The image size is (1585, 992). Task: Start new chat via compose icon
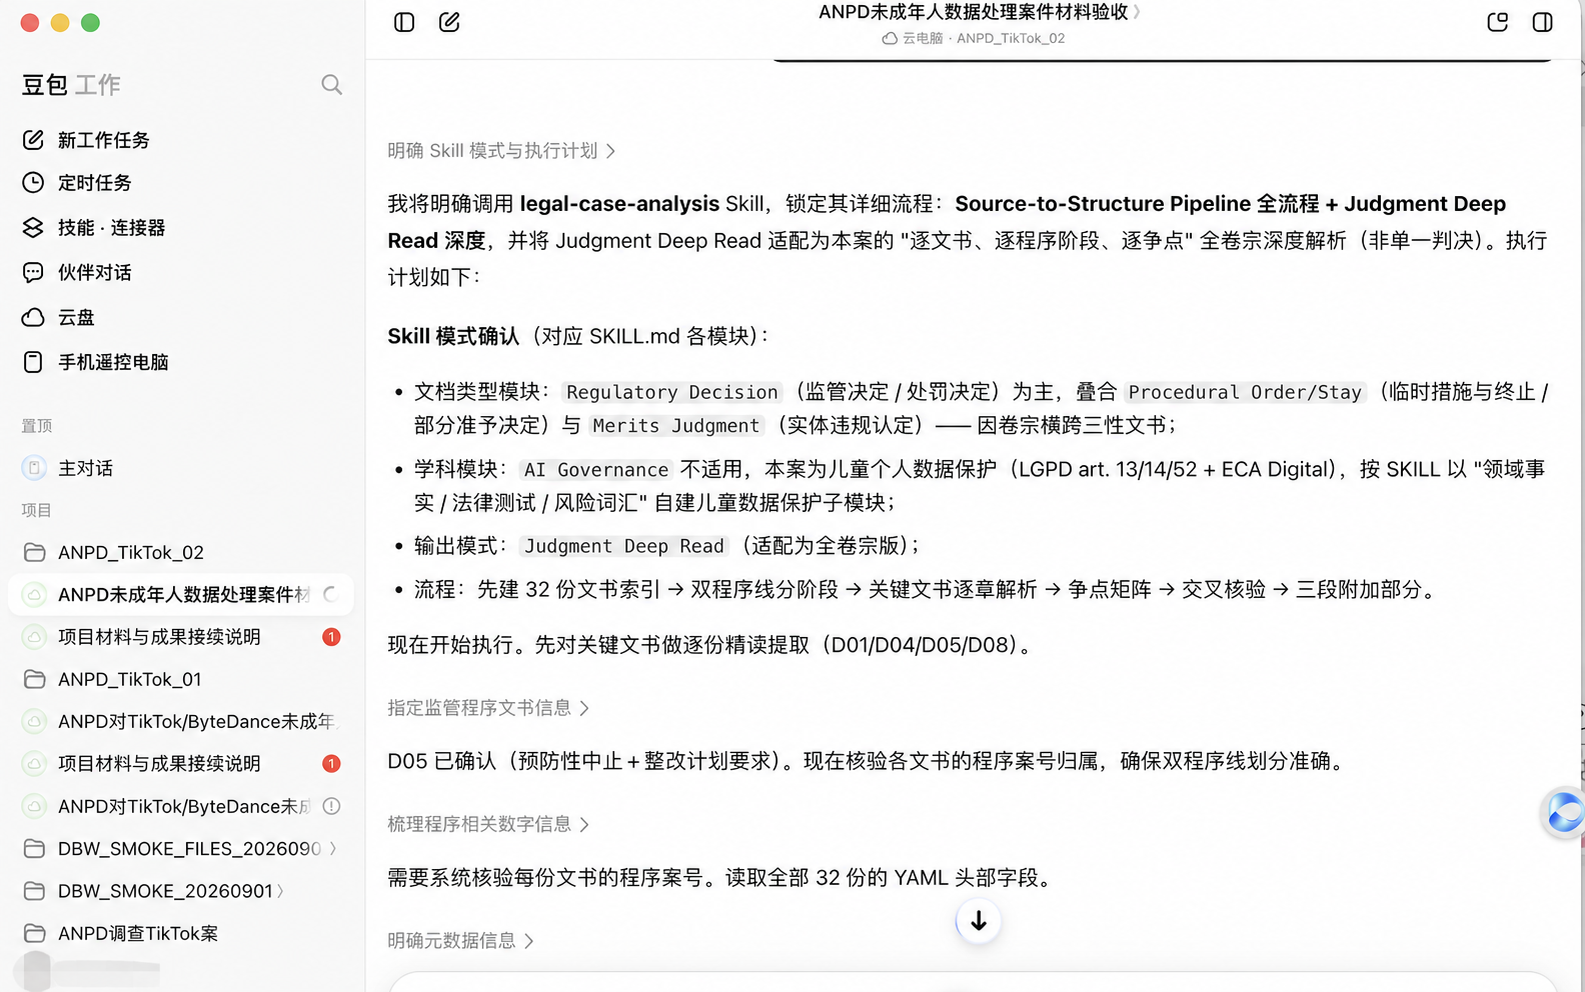pyautogui.click(x=449, y=22)
